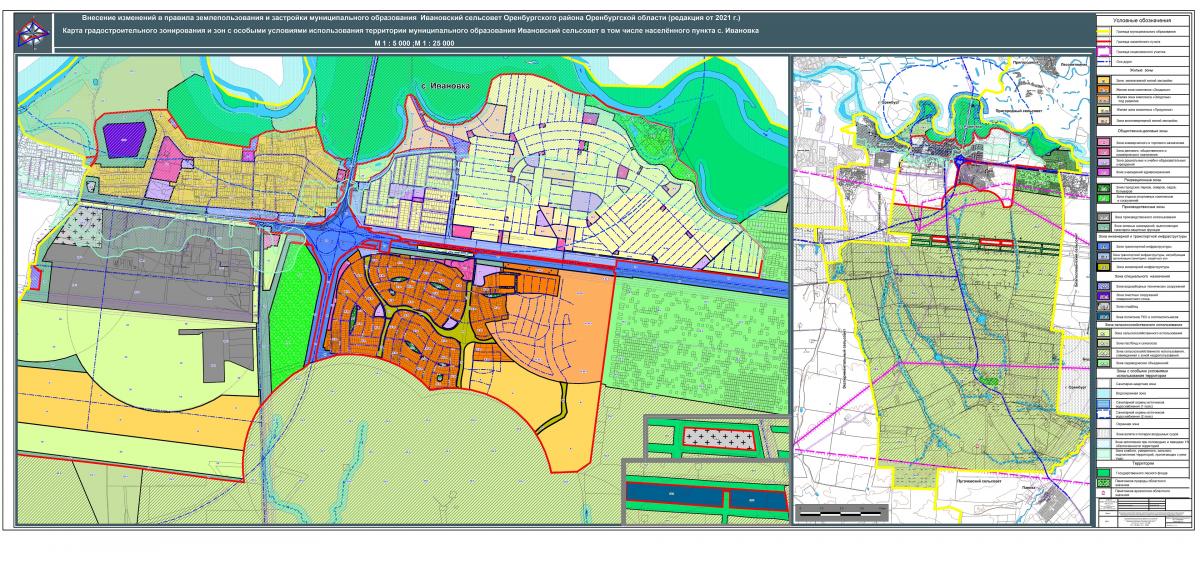Select the dark purple plot in the northwest district
The width and height of the screenshot is (1200, 579).
124,136
